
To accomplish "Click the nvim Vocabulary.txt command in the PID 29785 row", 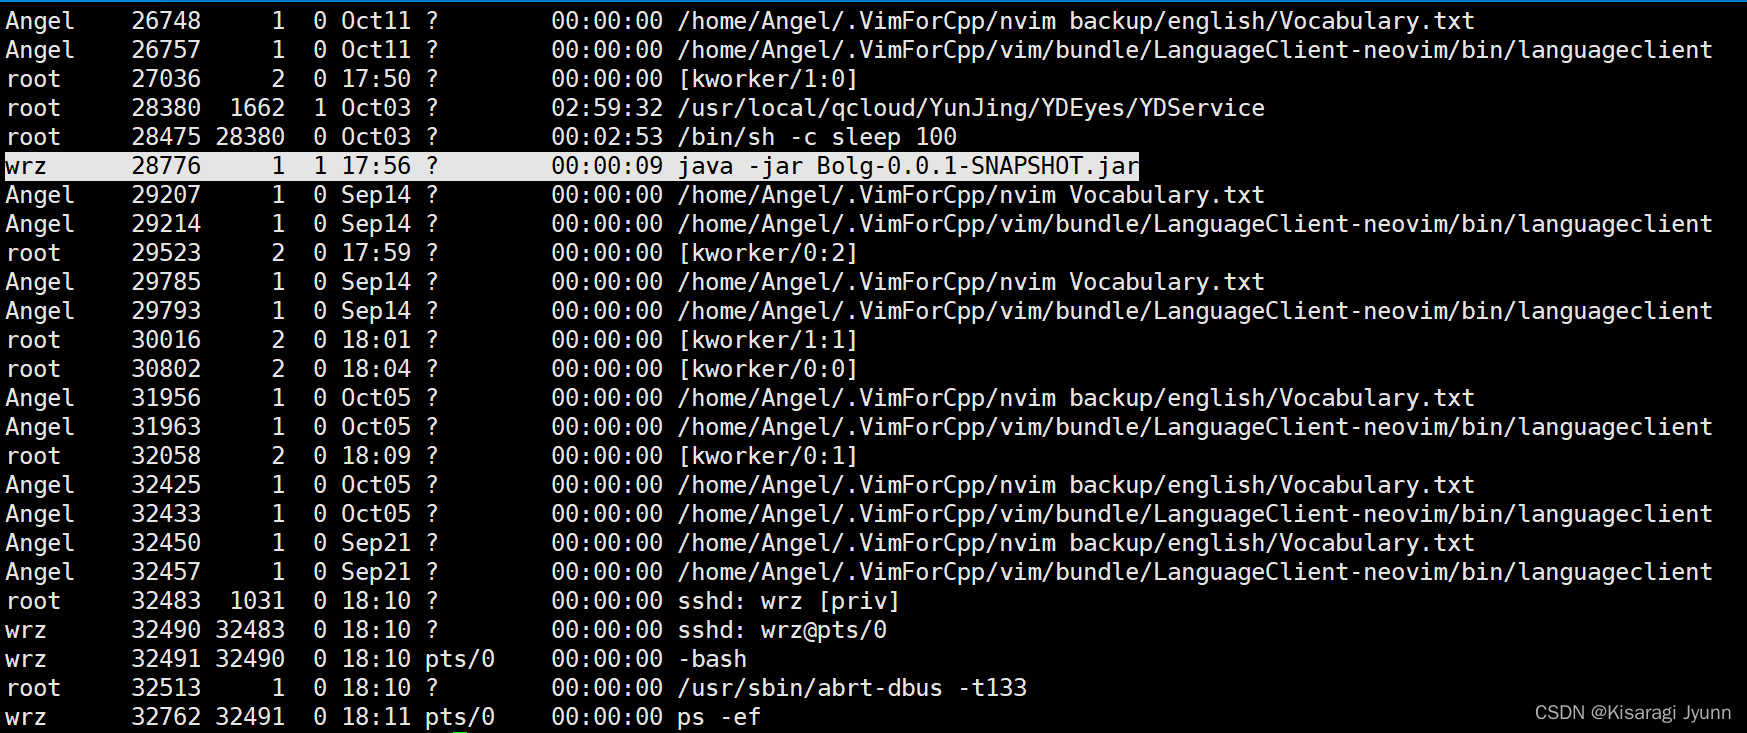I will coord(971,282).
